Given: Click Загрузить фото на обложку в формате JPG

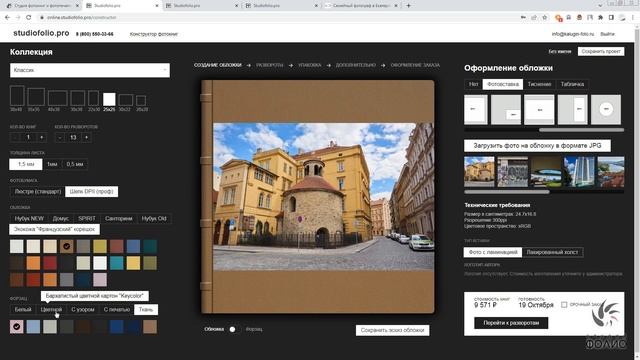Looking at the screenshot, I should (x=537, y=146).
